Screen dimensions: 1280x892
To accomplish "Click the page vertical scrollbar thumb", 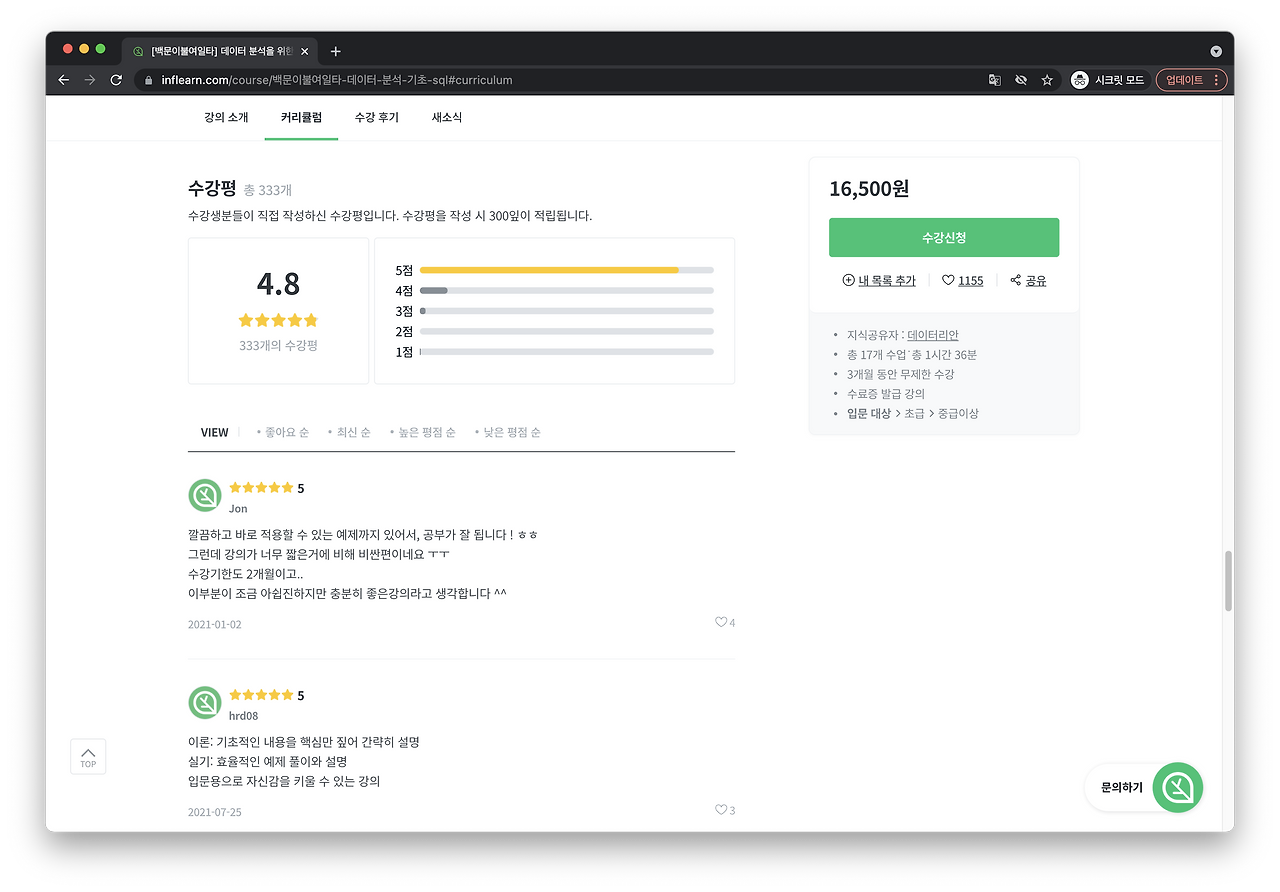I will pyautogui.click(x=1228, y=580).
